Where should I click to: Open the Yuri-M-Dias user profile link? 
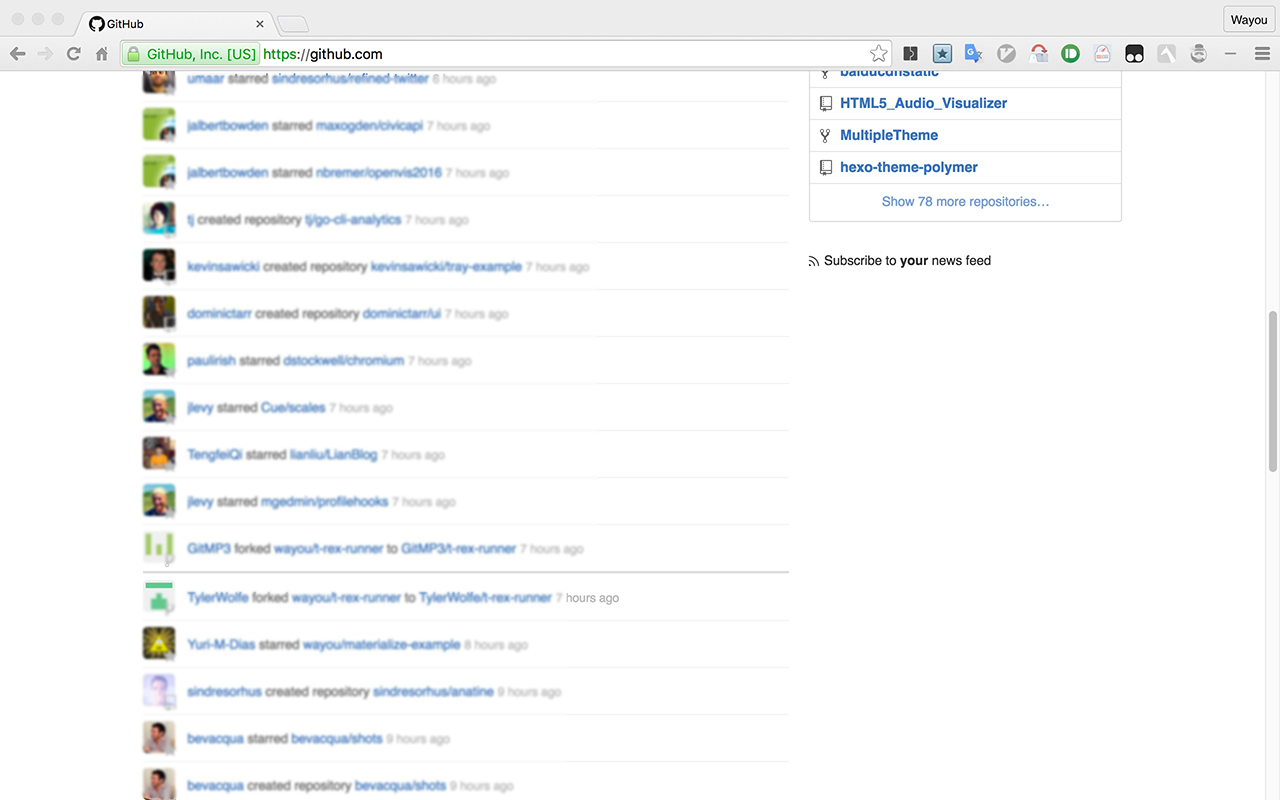click(x=221, y=645)
